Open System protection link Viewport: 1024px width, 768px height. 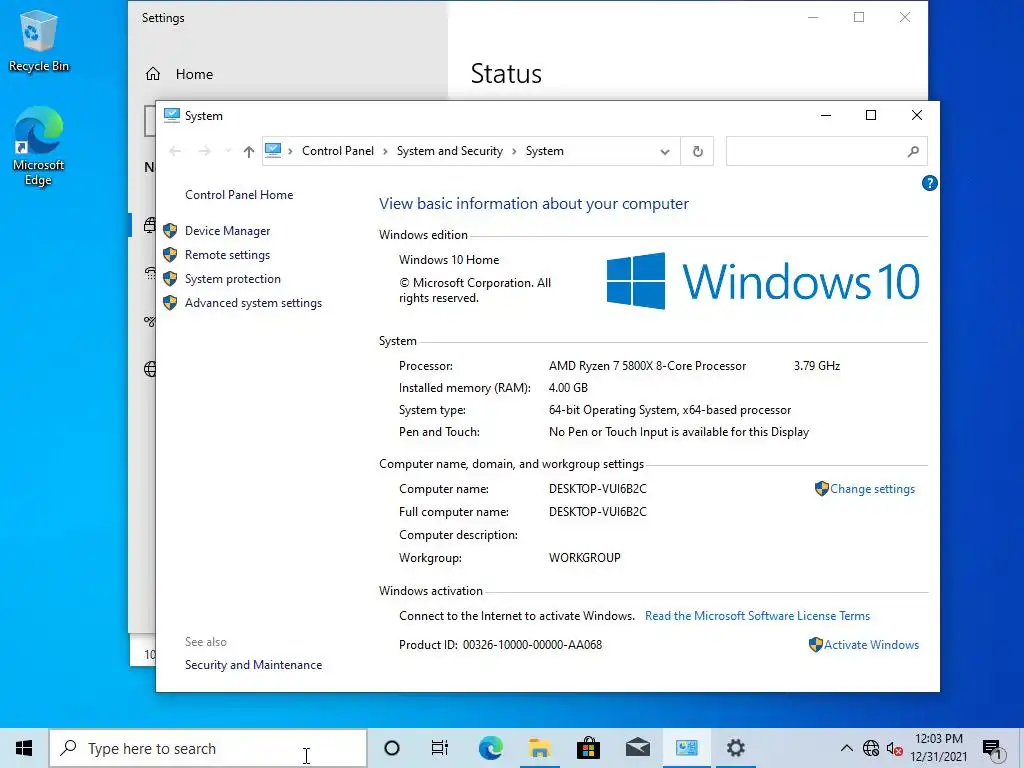click(232, 279)
